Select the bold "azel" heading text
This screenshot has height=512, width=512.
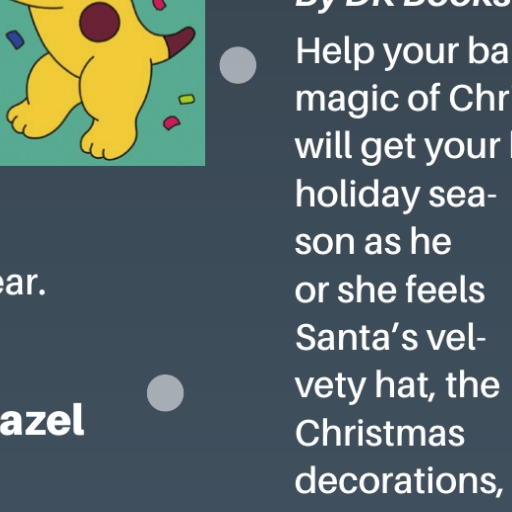pyautogui.click(x=42, y=419)
